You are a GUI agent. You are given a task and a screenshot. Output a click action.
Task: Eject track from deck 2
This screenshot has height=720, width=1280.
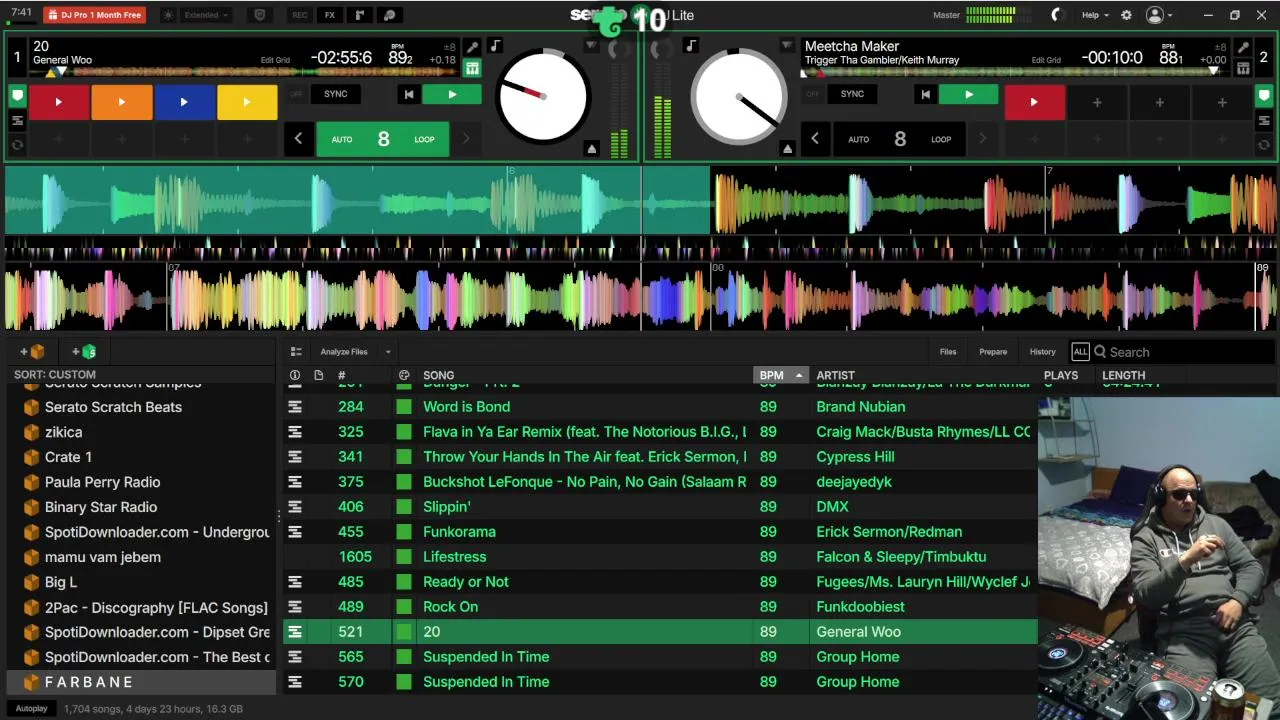click(x=787, y=149)
